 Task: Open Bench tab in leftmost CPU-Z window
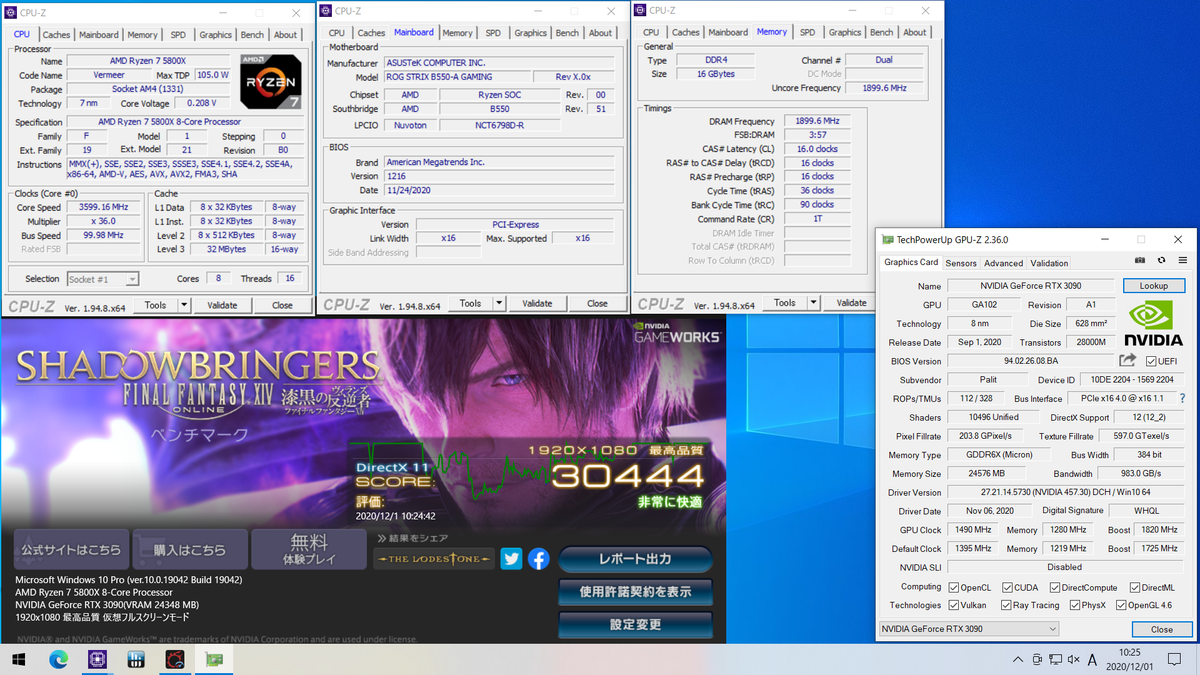coord(252,35)
